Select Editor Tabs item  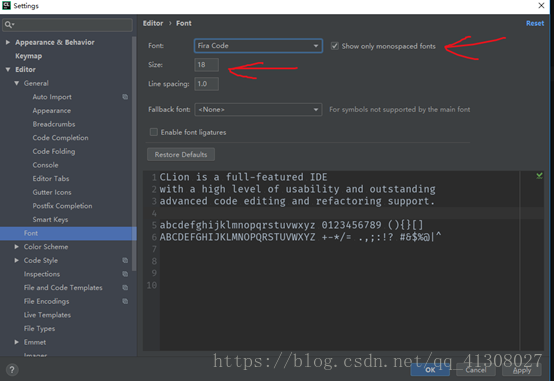pyautogui.click(x=51, y=178)
